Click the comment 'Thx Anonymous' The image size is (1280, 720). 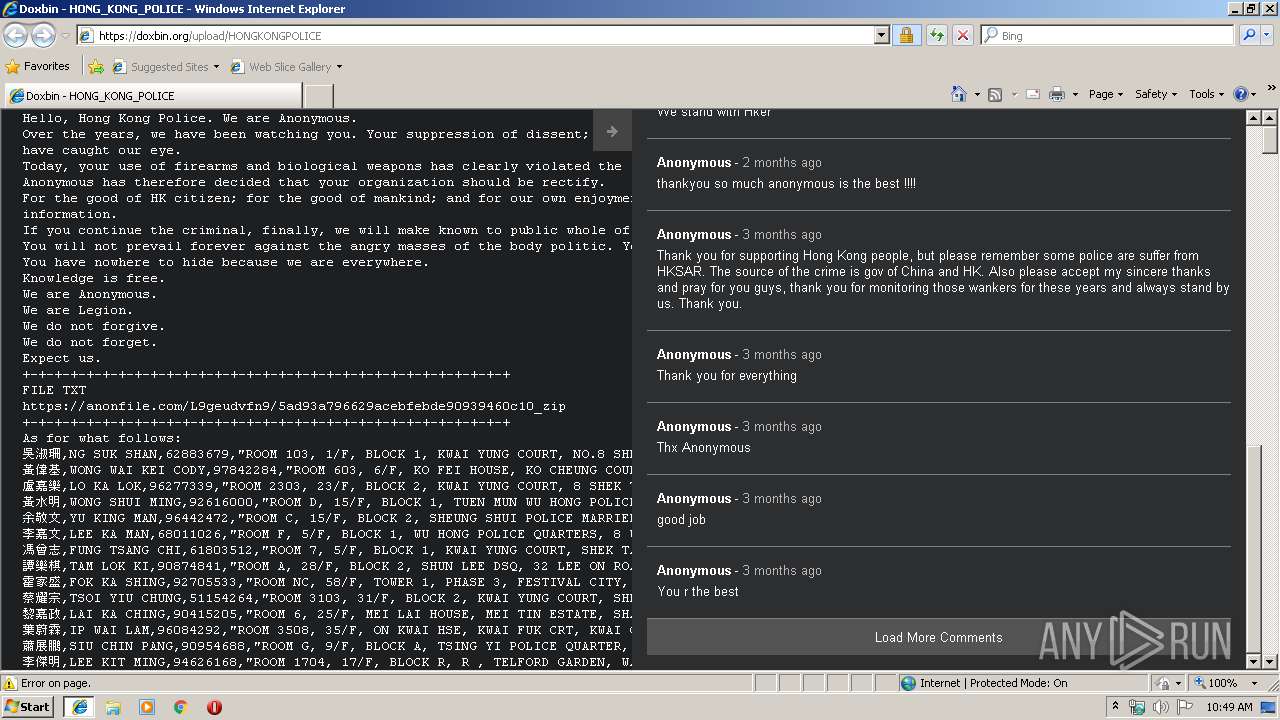[703, 447]
